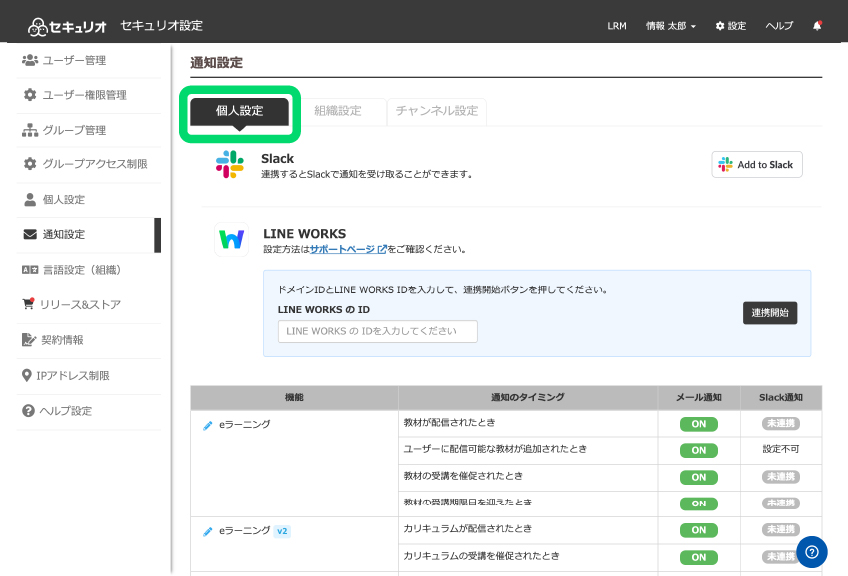
Task: Click the LINE WORKS ID input field
Action: pos(378,331)
